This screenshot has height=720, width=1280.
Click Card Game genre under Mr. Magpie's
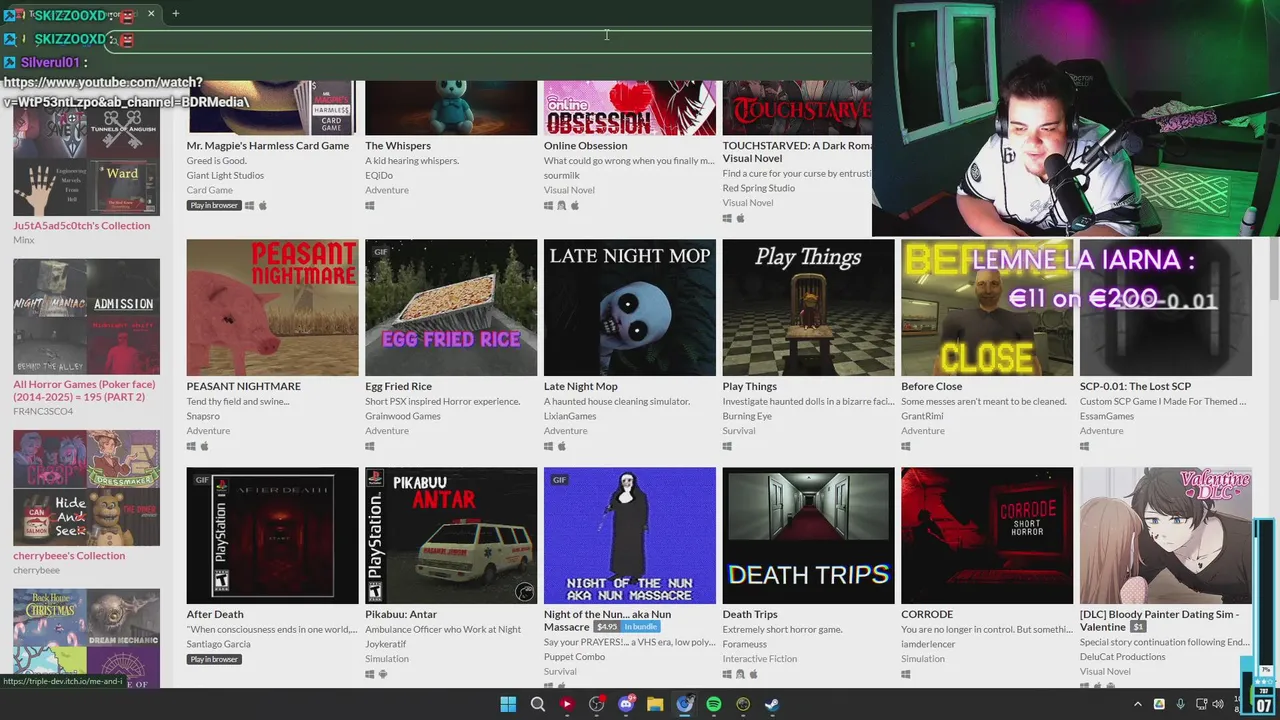pos(210,190)
